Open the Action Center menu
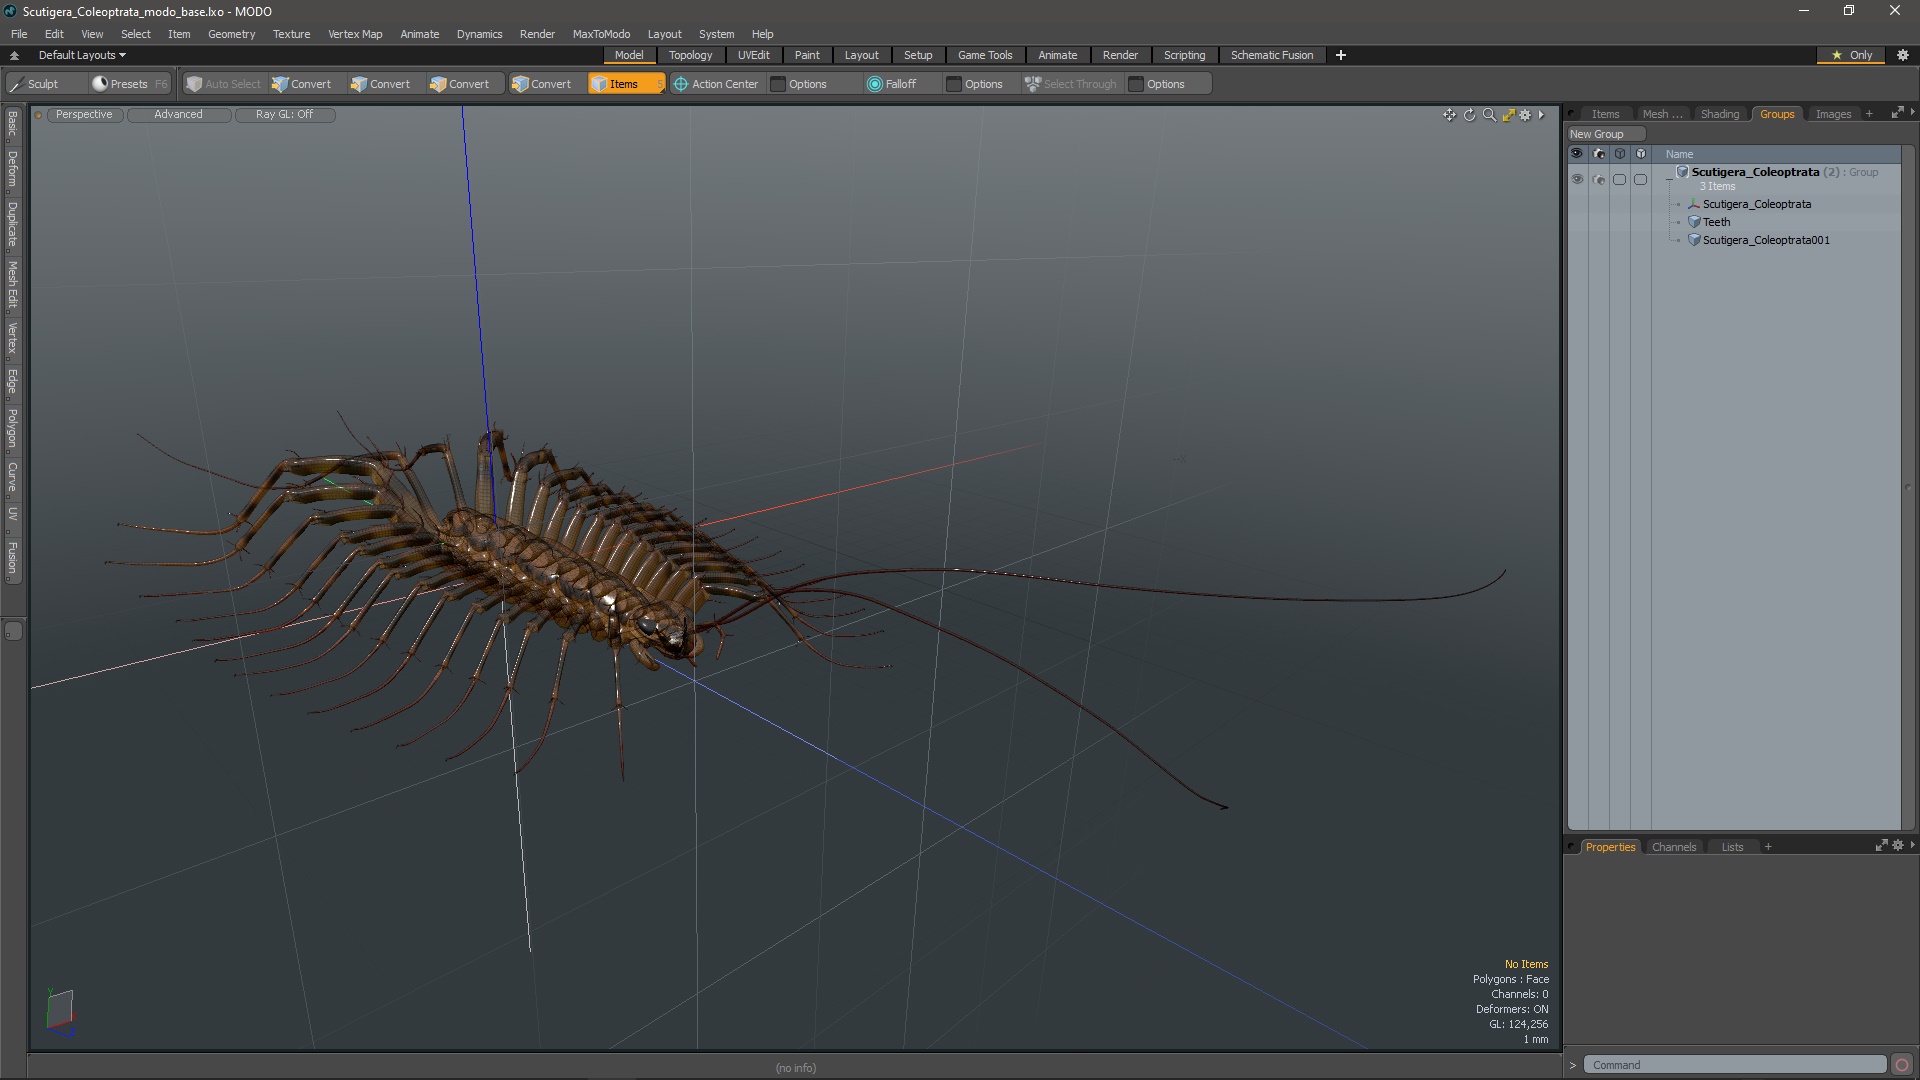The width and height of the screenshot is (1920, 1080). click(716, 84)
